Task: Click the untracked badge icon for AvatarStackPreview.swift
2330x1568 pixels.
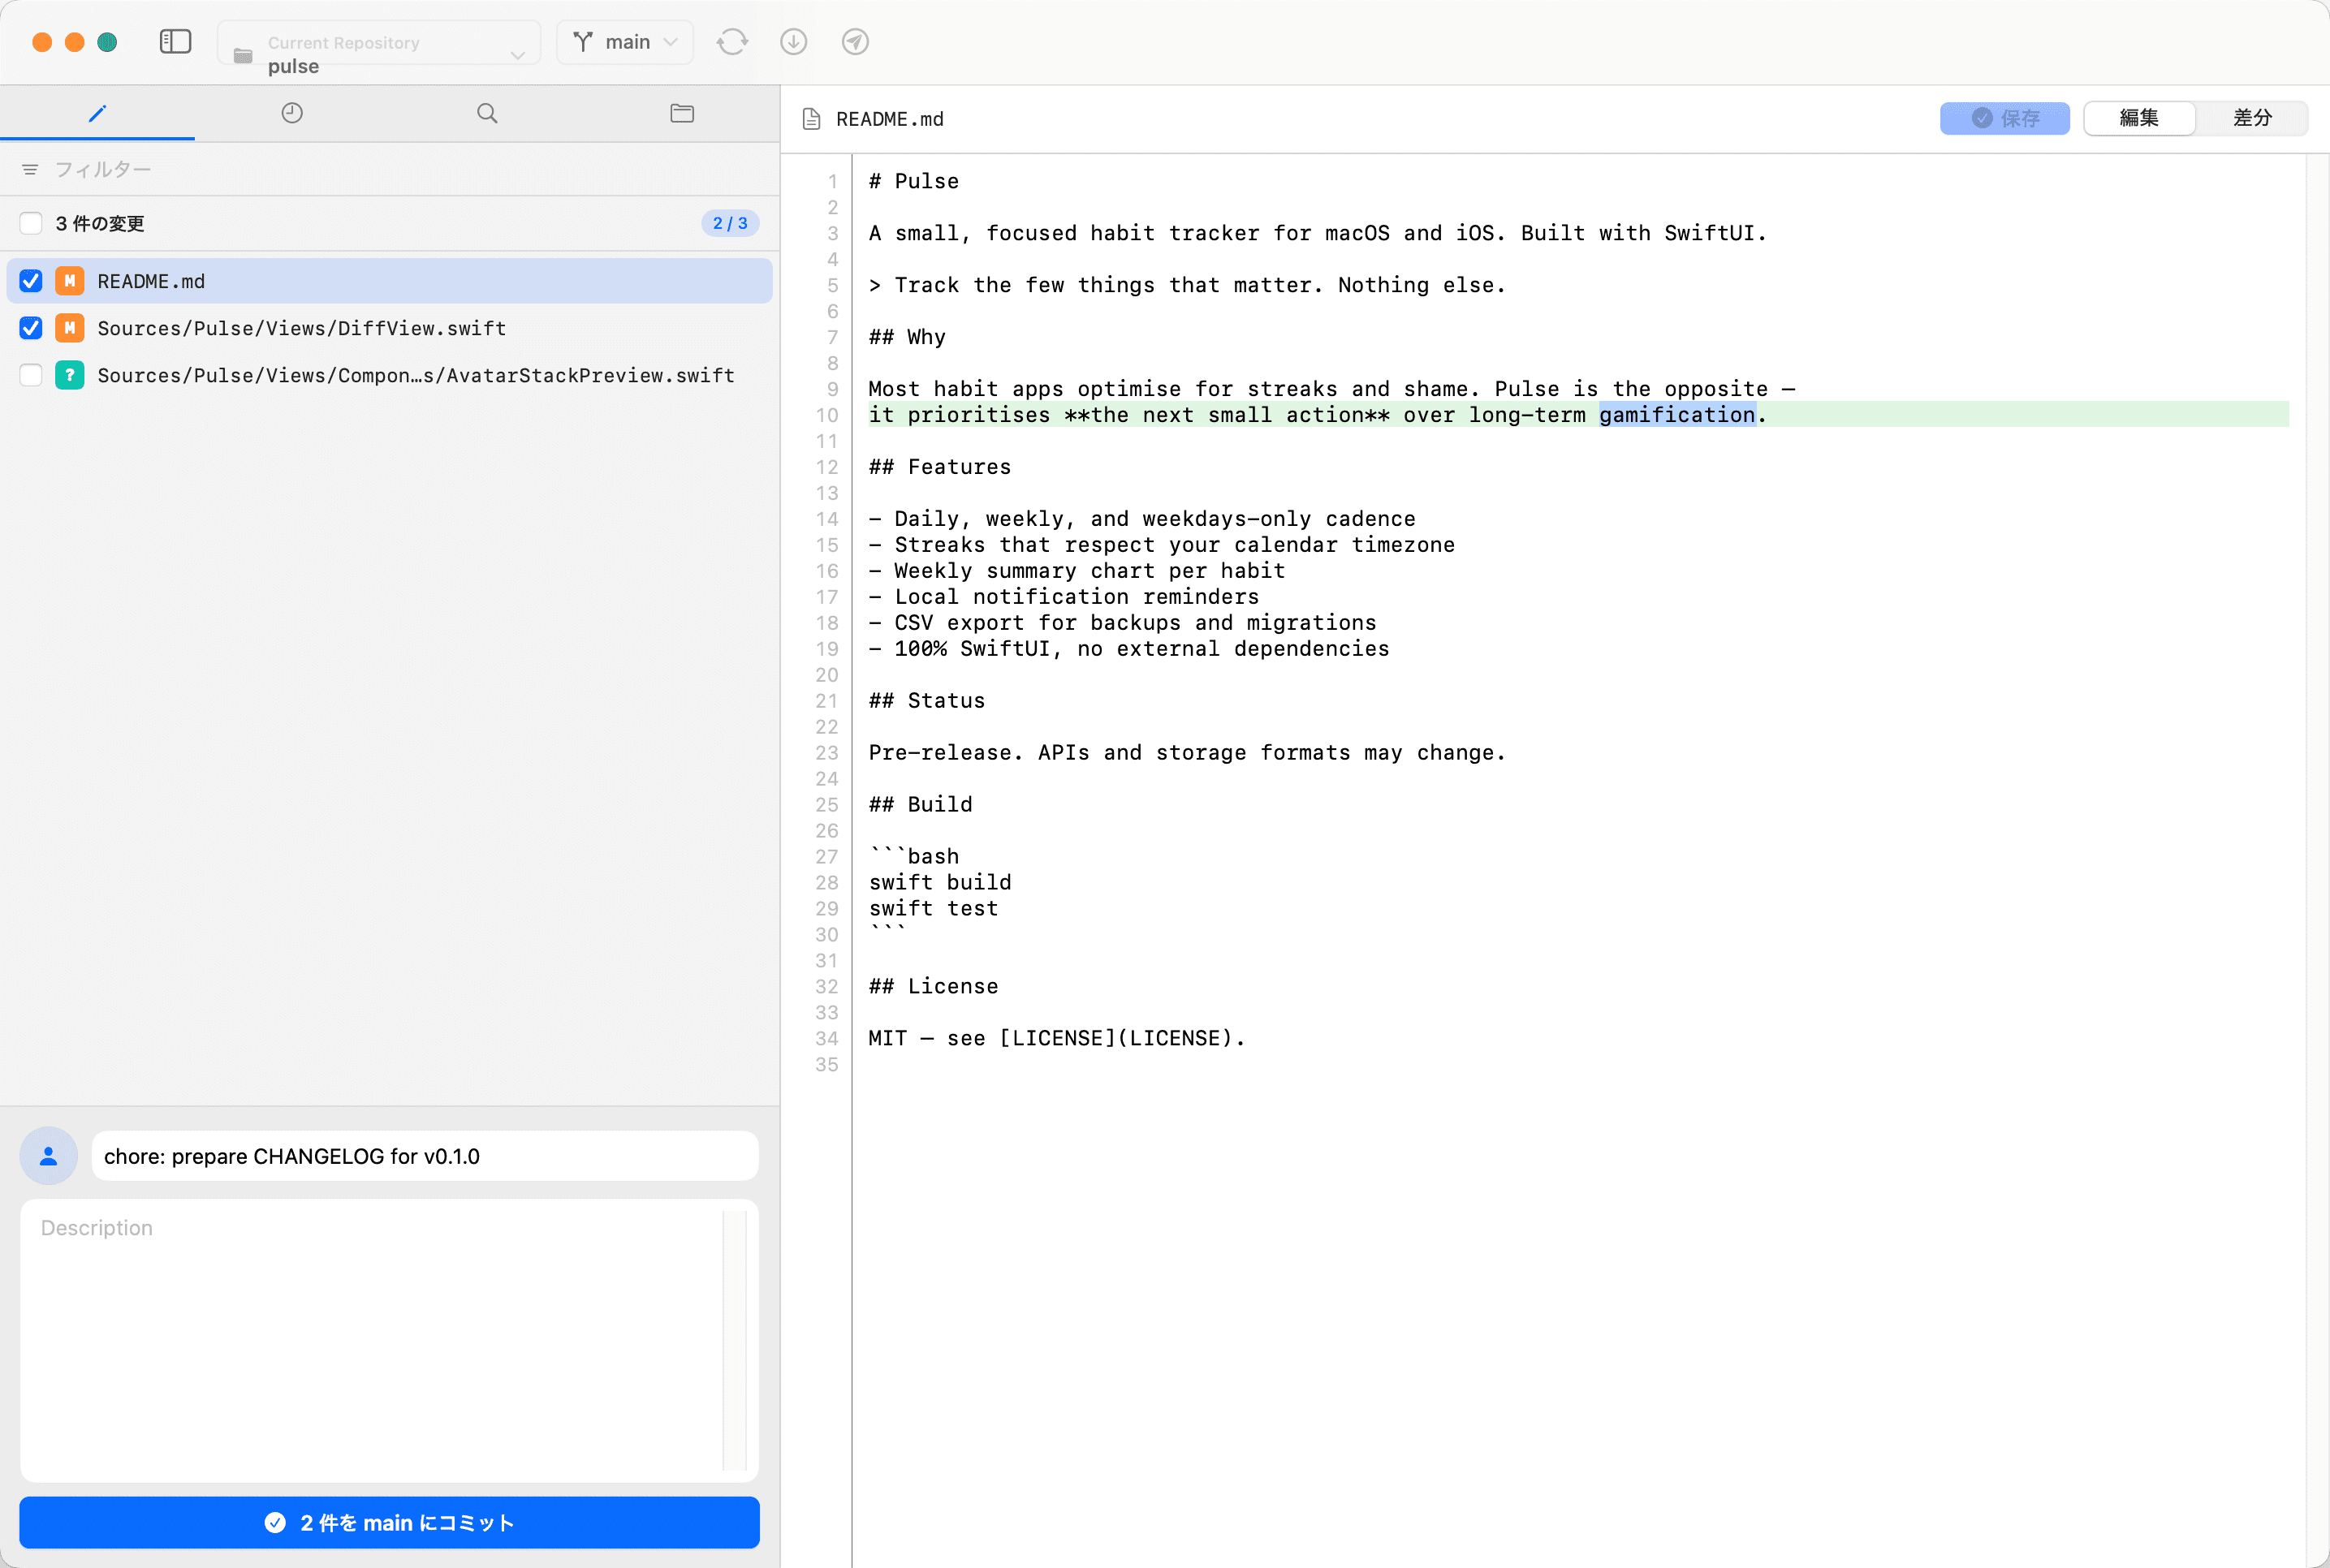Action: click(x=69, y=375)
